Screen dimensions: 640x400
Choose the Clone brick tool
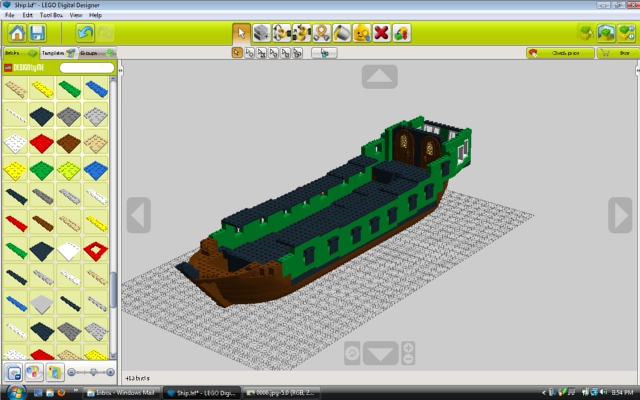tap(262, 33)
